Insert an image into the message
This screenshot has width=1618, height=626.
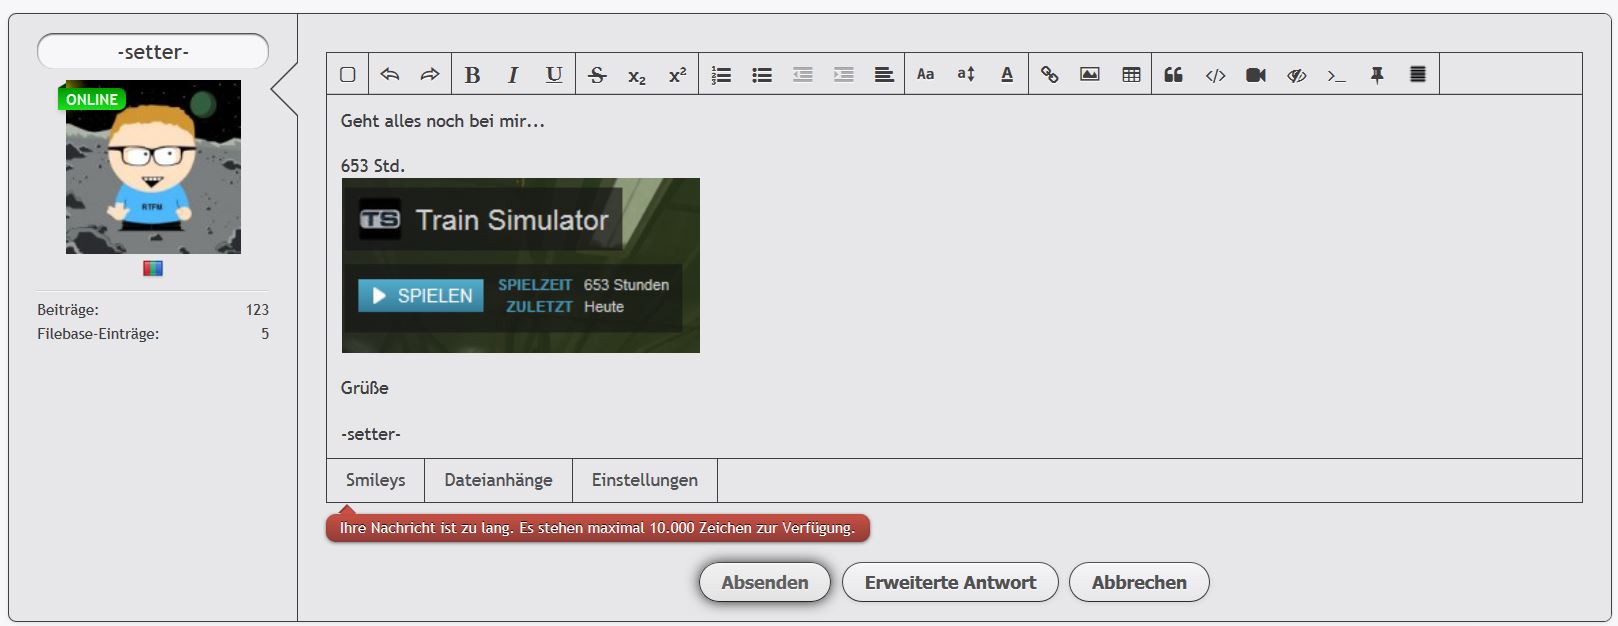point(1090,74)
